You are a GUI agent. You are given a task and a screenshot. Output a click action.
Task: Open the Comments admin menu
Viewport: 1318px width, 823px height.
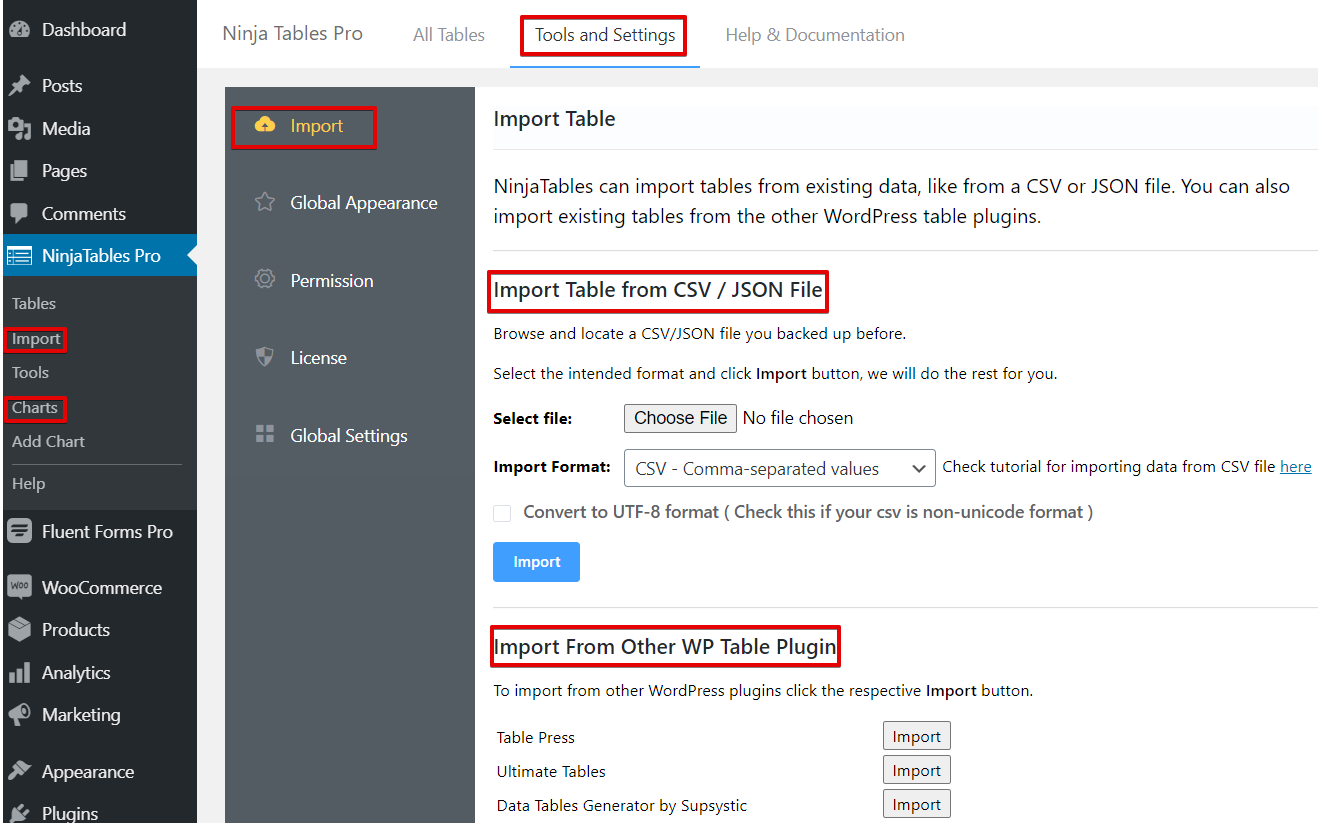click(84, 214)
